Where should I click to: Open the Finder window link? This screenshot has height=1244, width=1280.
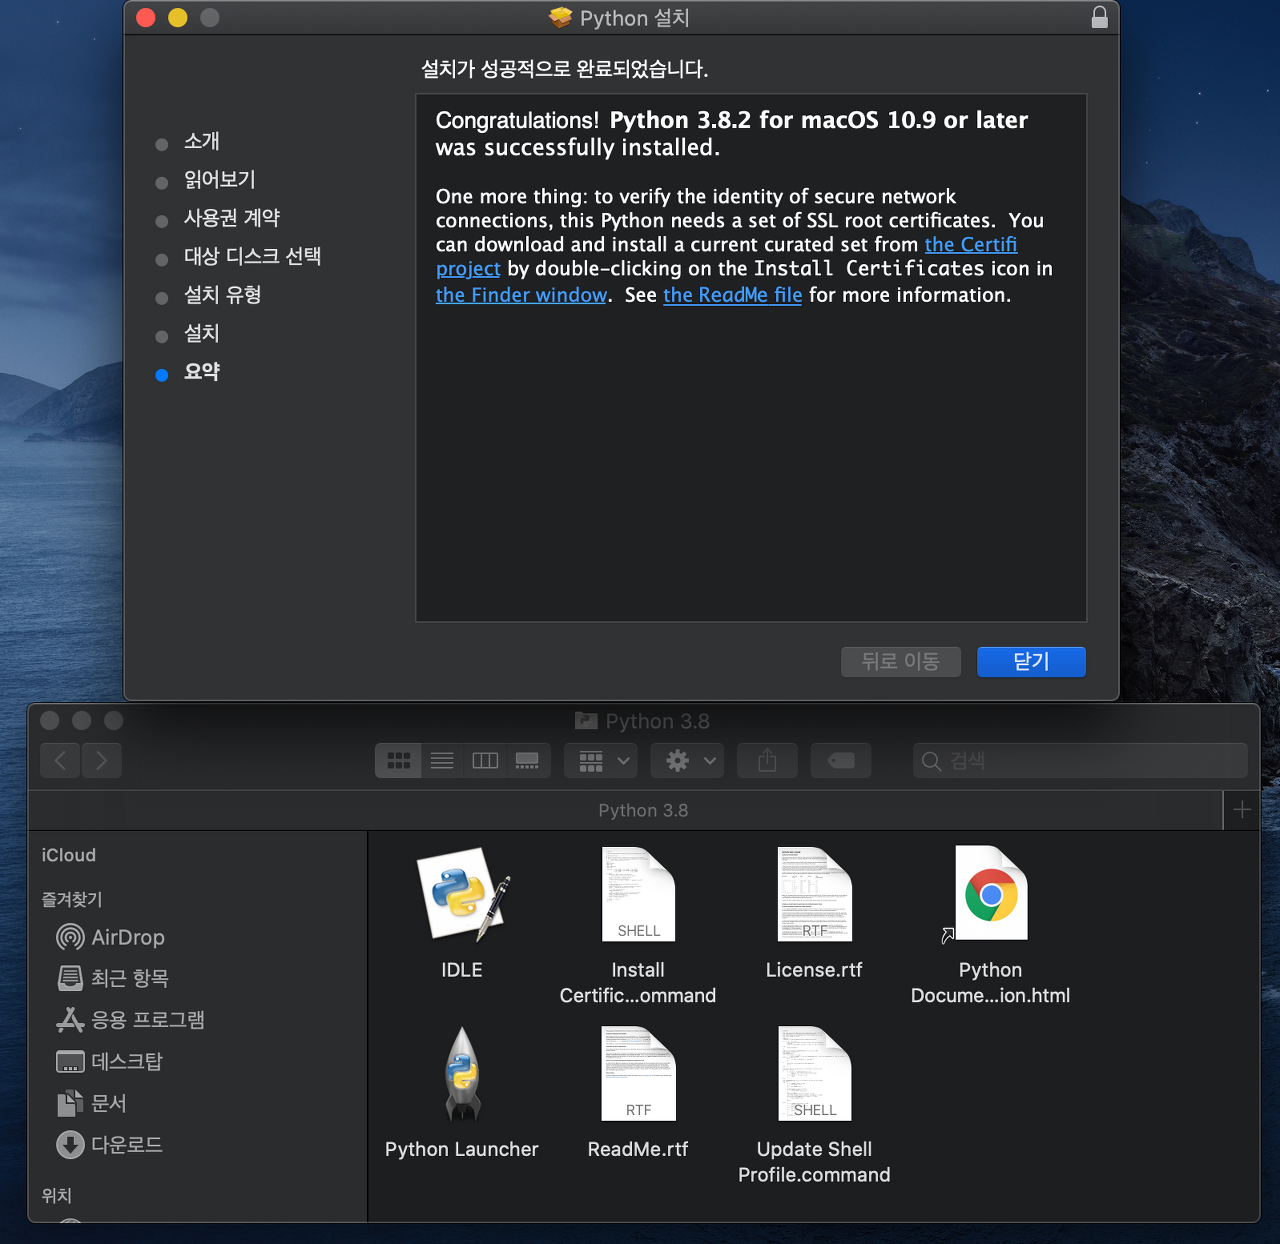pos(522,295)
